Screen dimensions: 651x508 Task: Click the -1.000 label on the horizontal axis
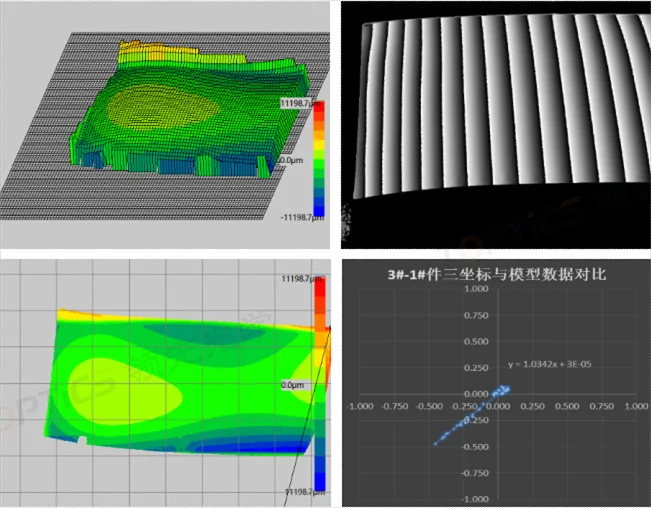point(360,406)
